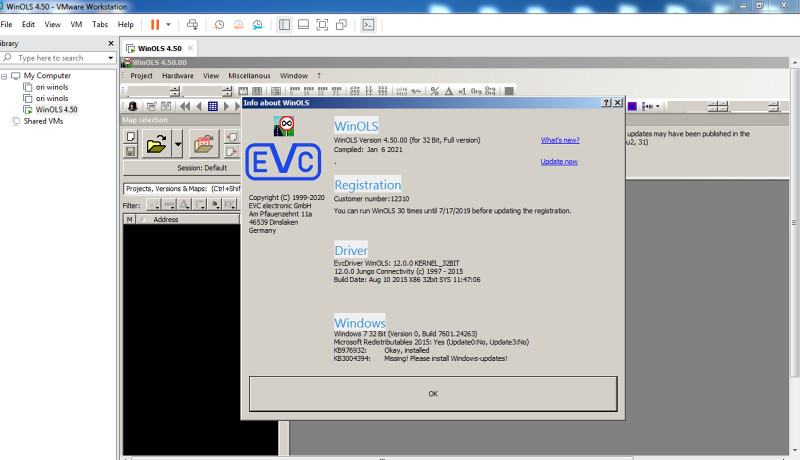This screenshot has height=460, width=800.
Task: Select WinOLS 4.50 in the library tree
Action: click(x=56, y=110)
